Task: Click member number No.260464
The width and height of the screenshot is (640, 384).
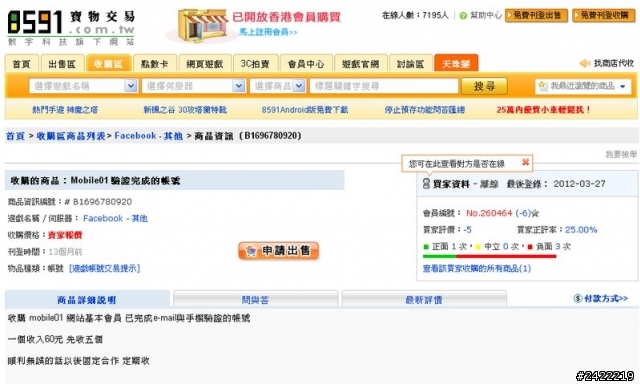Action: tap(489, 213)
